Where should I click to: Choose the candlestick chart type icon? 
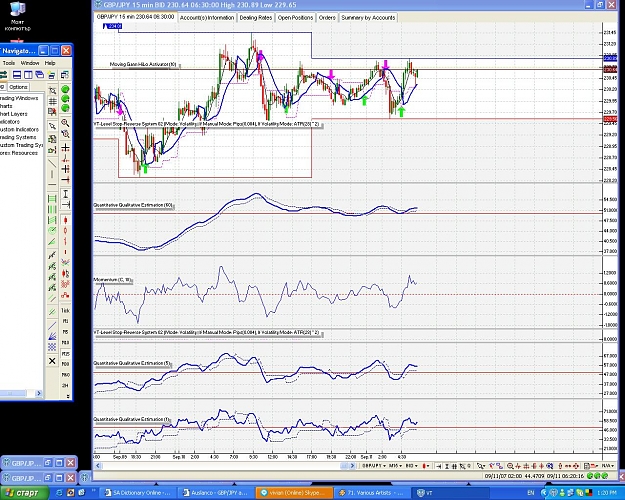pyautogui.click(x=65, y=220)
